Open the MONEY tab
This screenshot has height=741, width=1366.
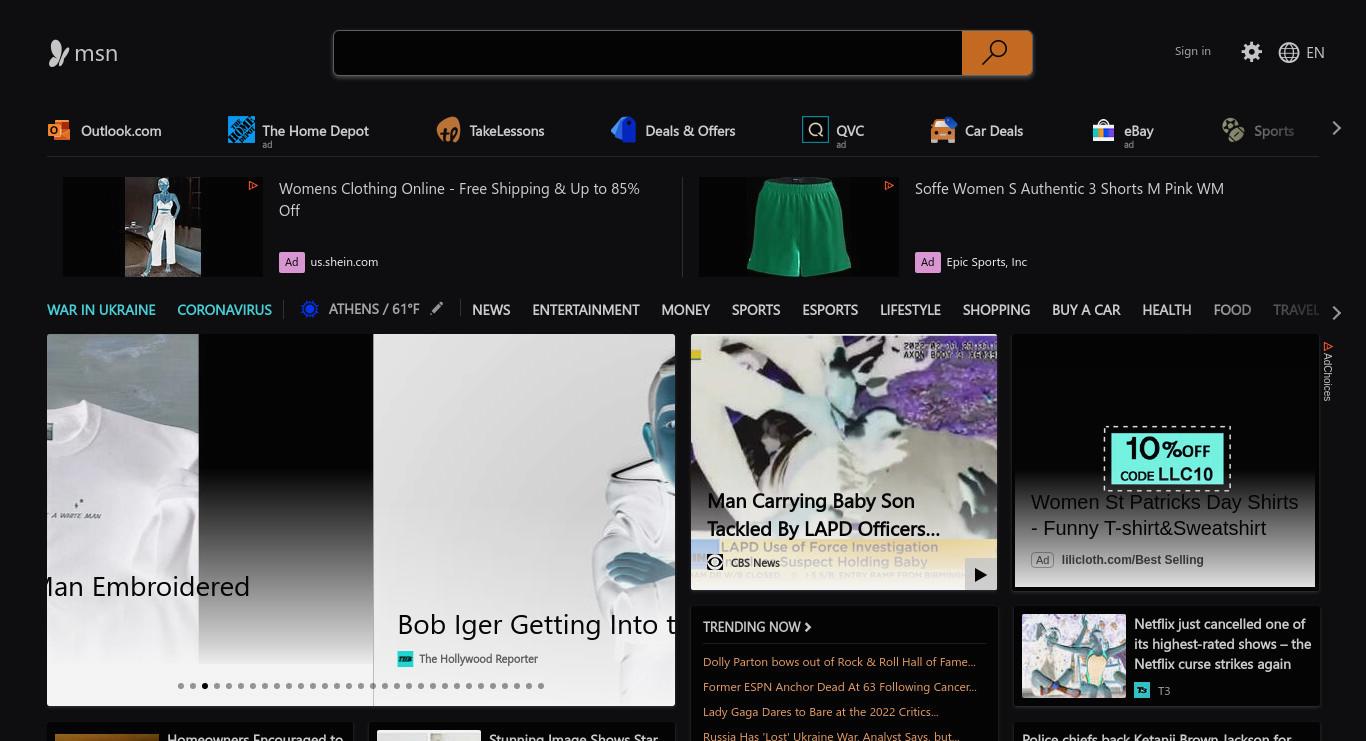[685, 310]
